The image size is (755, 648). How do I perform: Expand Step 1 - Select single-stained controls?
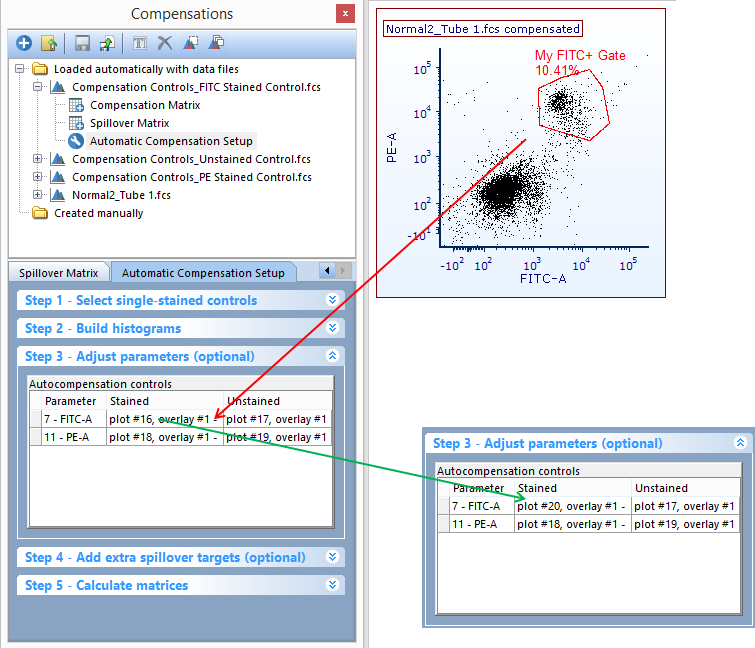332,300
